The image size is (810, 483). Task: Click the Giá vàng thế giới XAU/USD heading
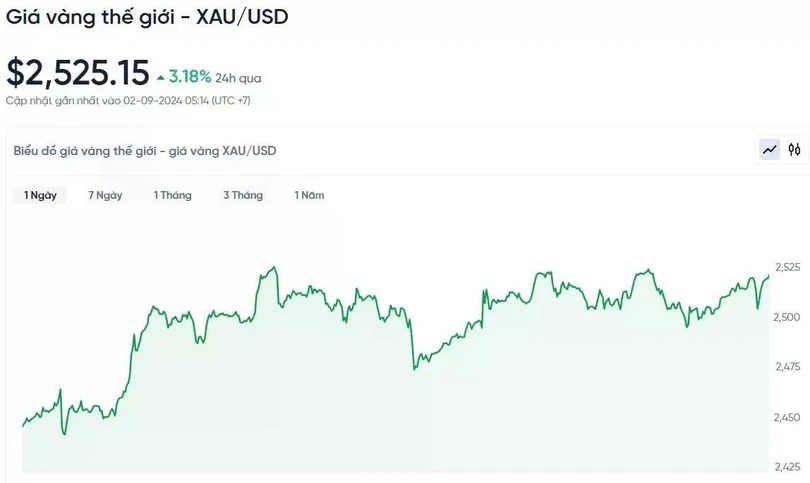click(148, 17)
